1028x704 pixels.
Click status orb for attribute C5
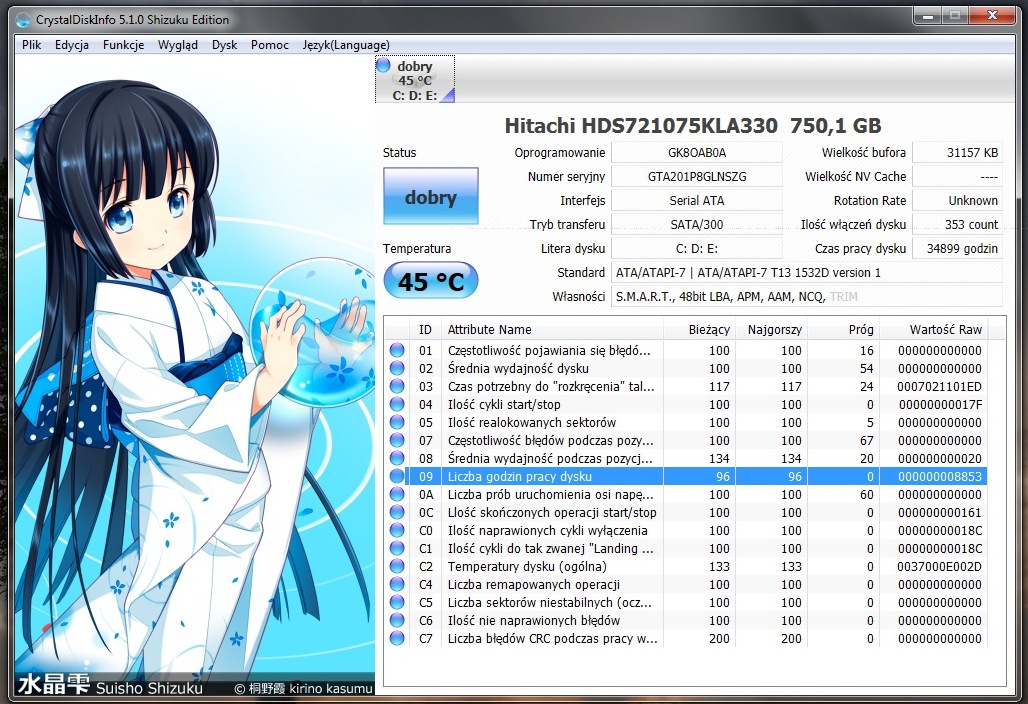pos(397,602)
